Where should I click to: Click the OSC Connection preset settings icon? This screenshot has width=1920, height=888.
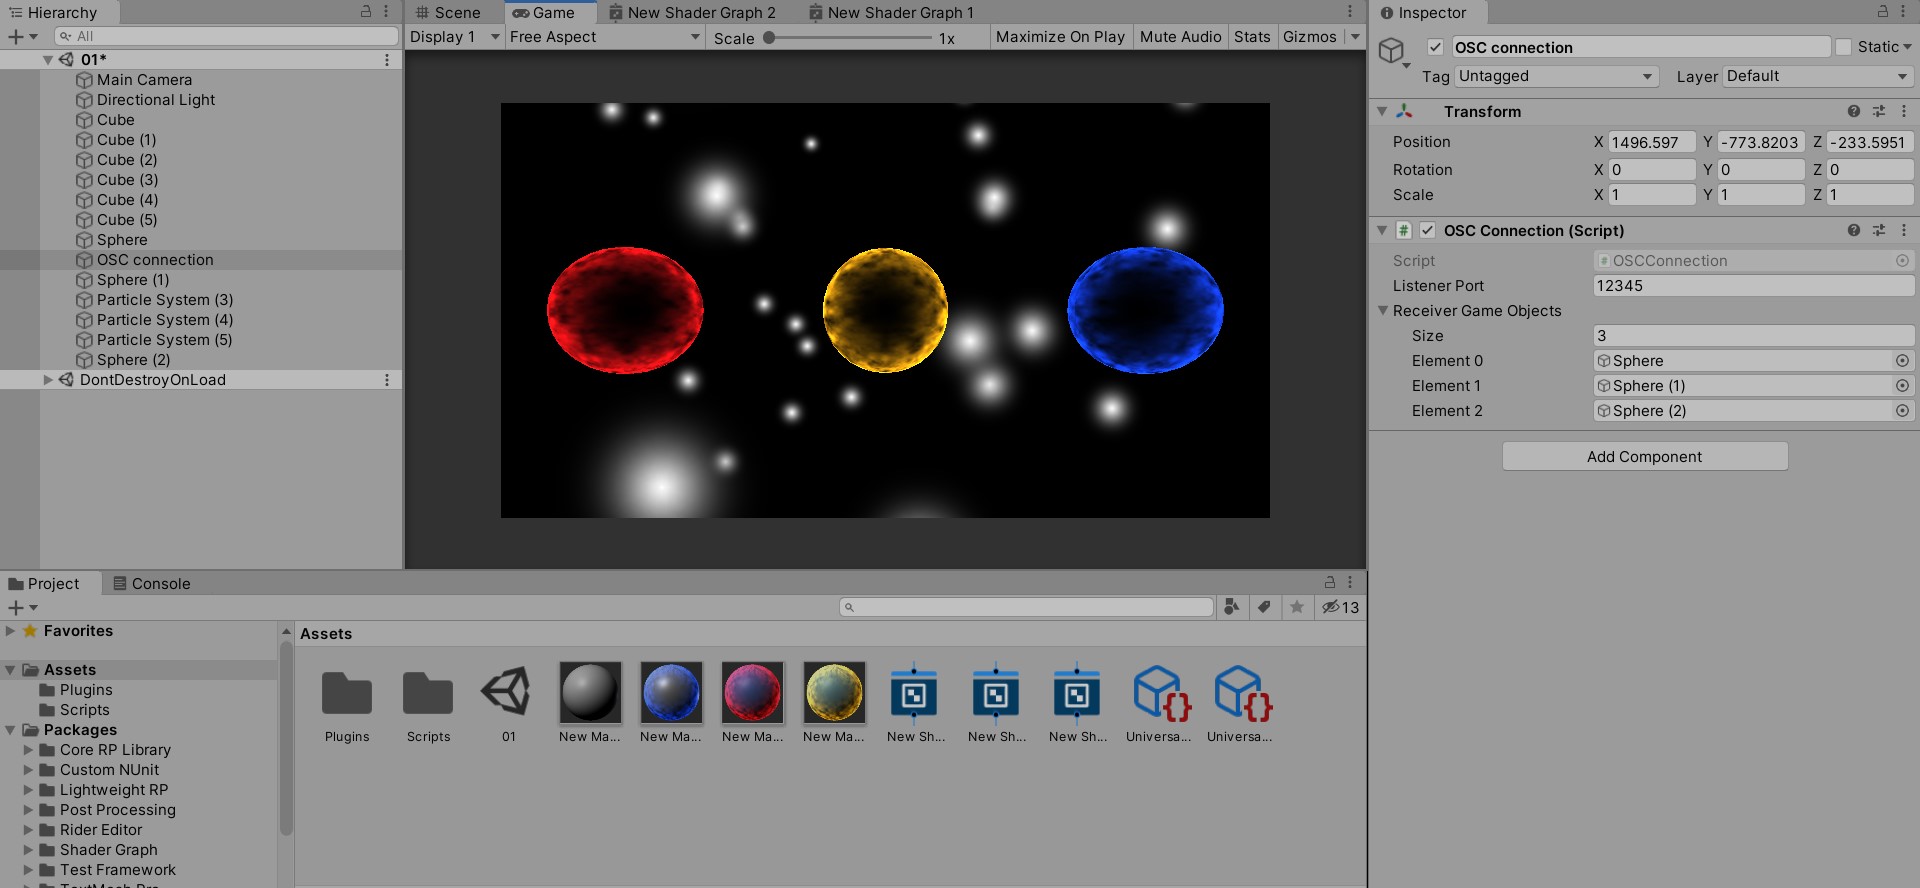[1879, 230]
